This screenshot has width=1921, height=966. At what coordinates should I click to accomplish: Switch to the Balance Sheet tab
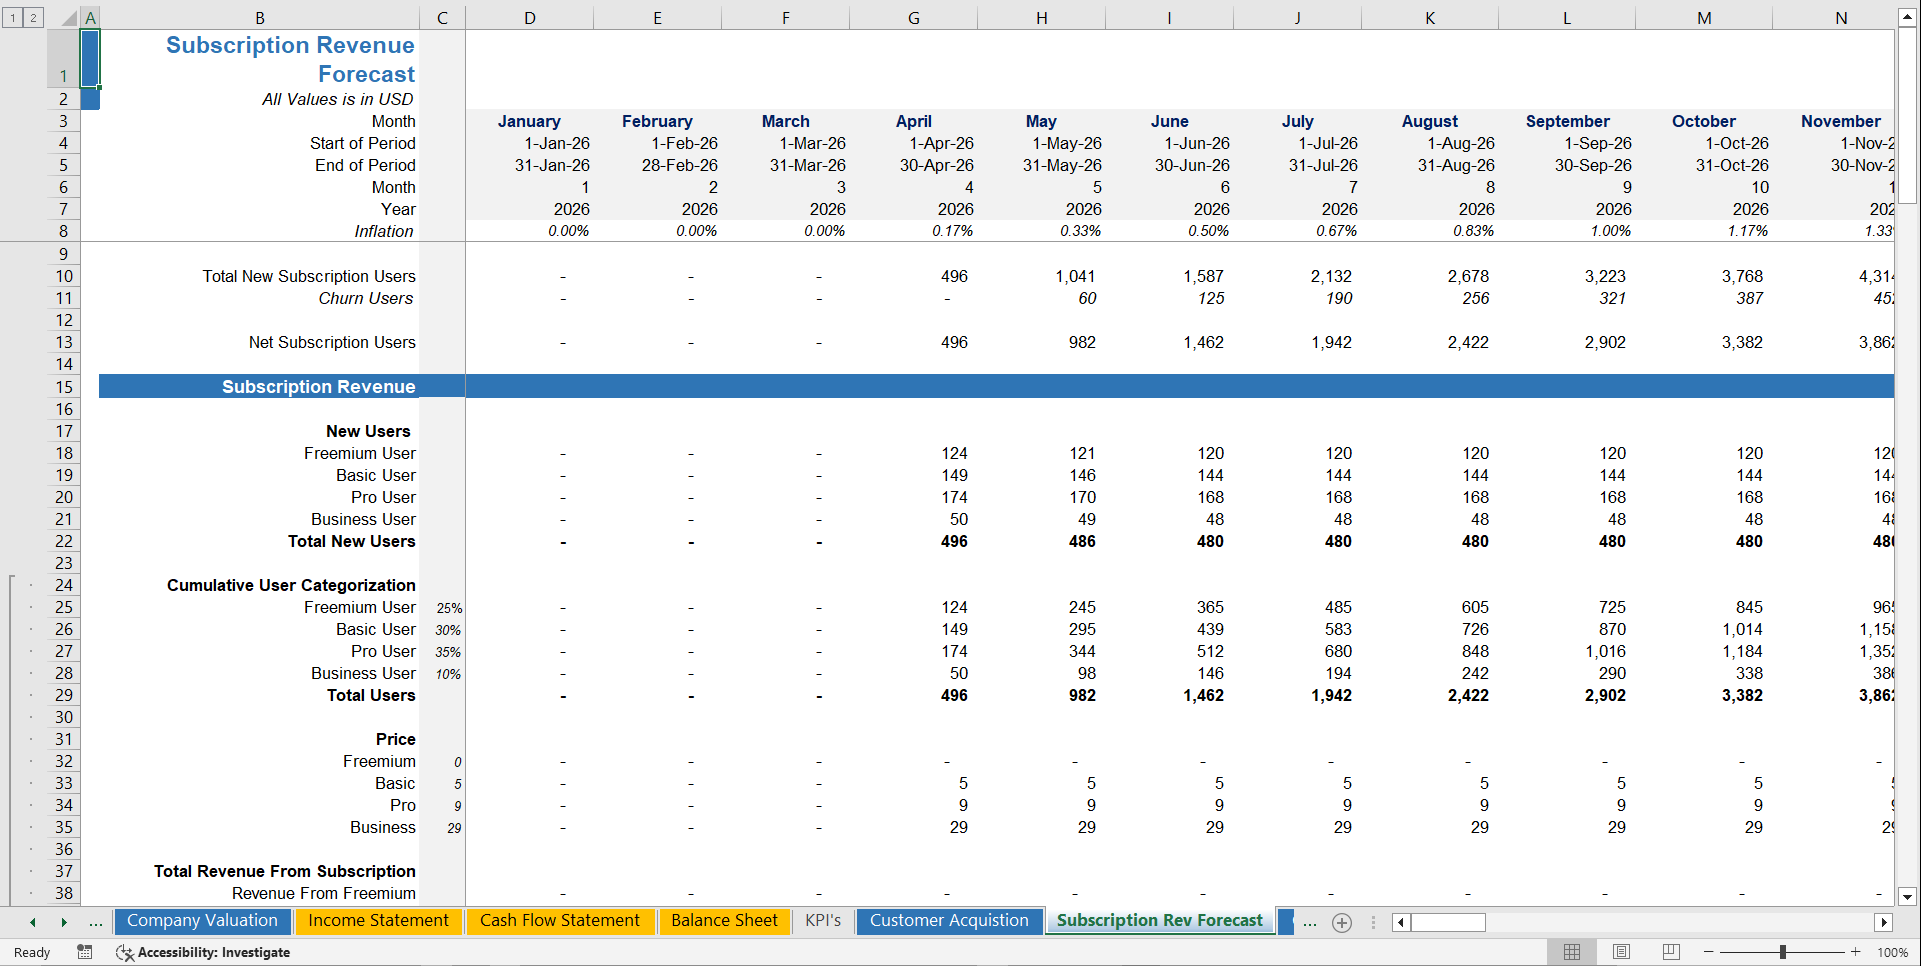724,920
